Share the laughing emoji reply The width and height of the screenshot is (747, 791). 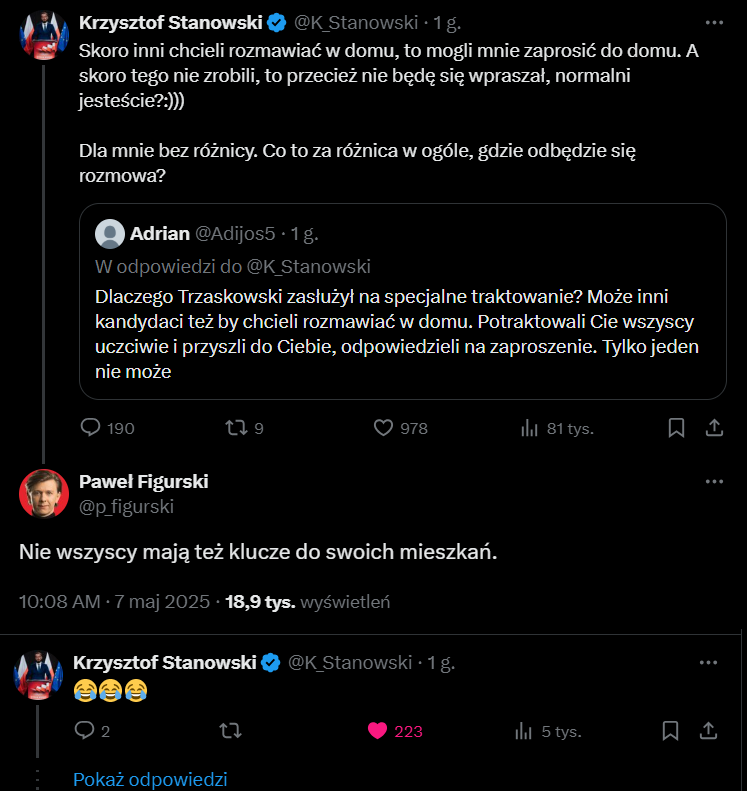tap(708, 731)
